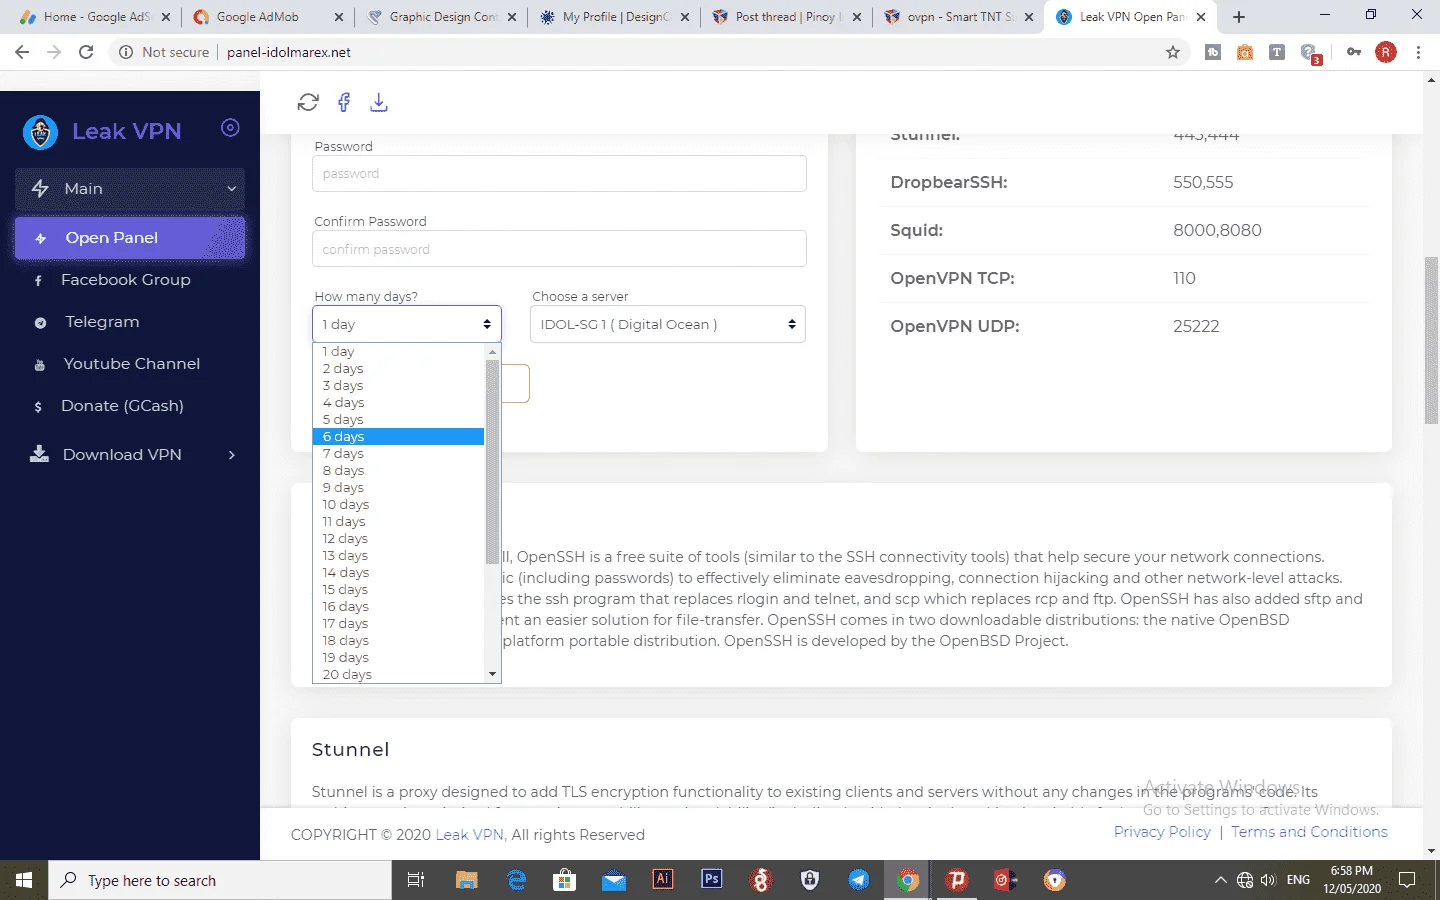Click the page vertical scrollbar thumb
The width and height of the screenshot is (1440, 900).
[x=1431, y=340]
